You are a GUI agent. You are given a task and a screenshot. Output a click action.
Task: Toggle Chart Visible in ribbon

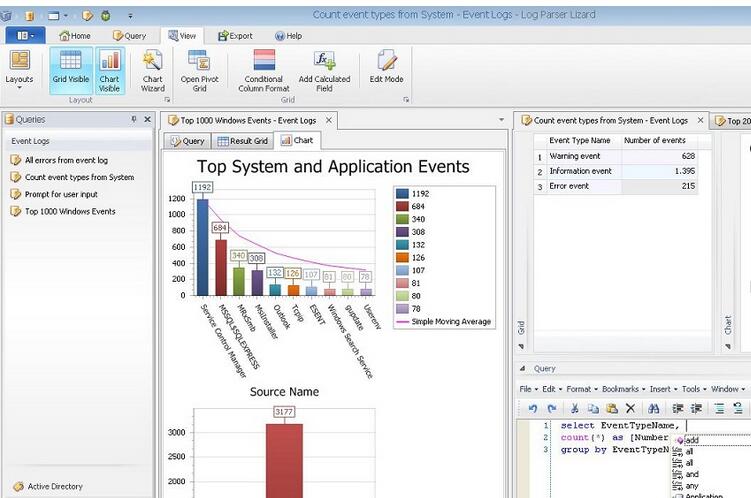pos(110,70)
